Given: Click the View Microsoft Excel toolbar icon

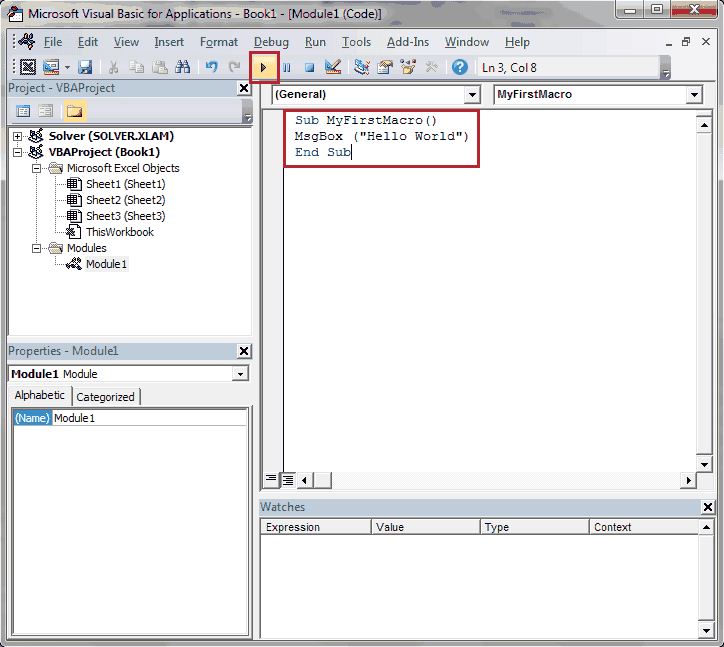Looking at the screenshot, I should (x=28, y=67).
